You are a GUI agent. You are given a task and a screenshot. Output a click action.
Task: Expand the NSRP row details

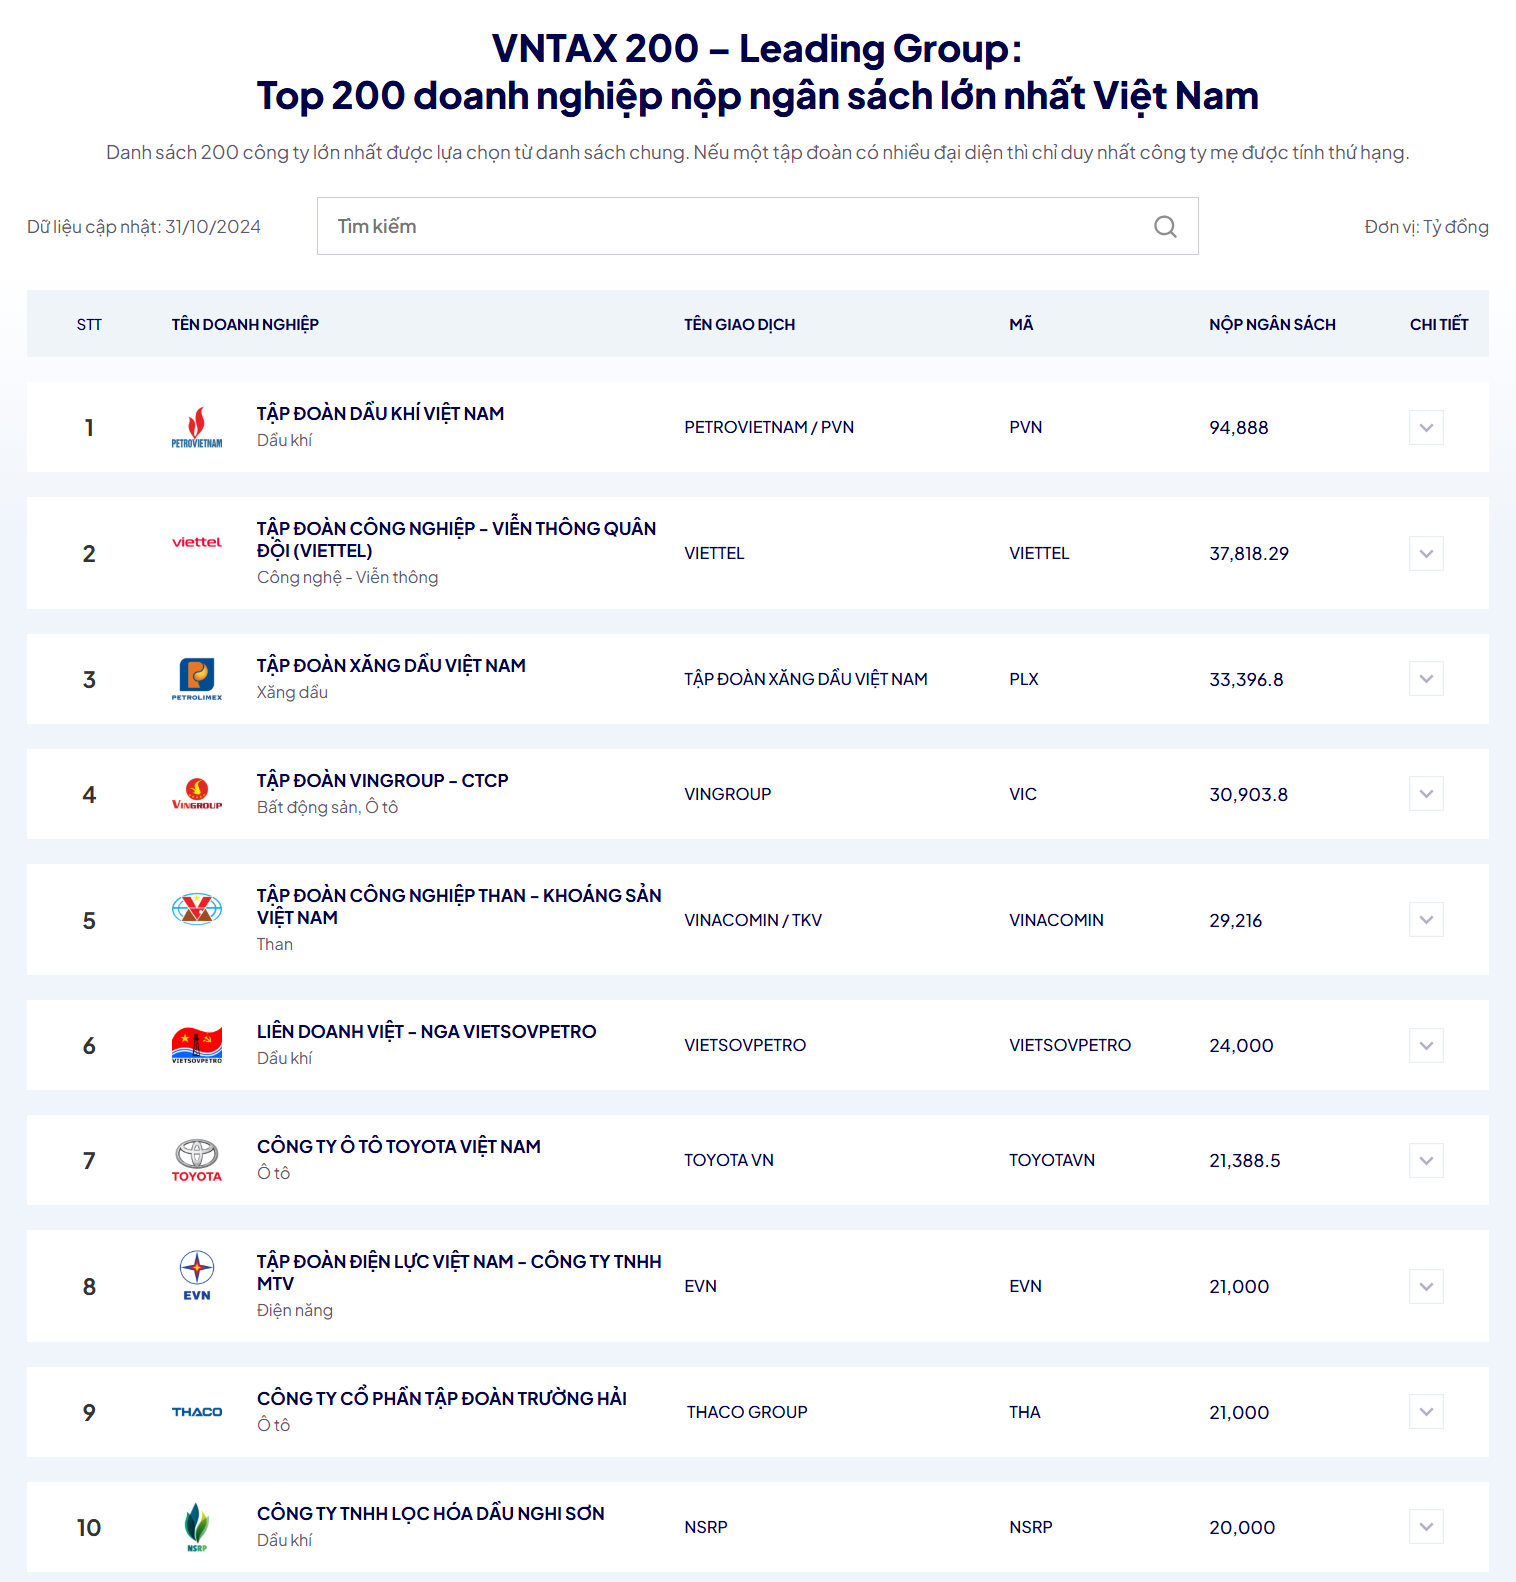tap(1425, 1526)
